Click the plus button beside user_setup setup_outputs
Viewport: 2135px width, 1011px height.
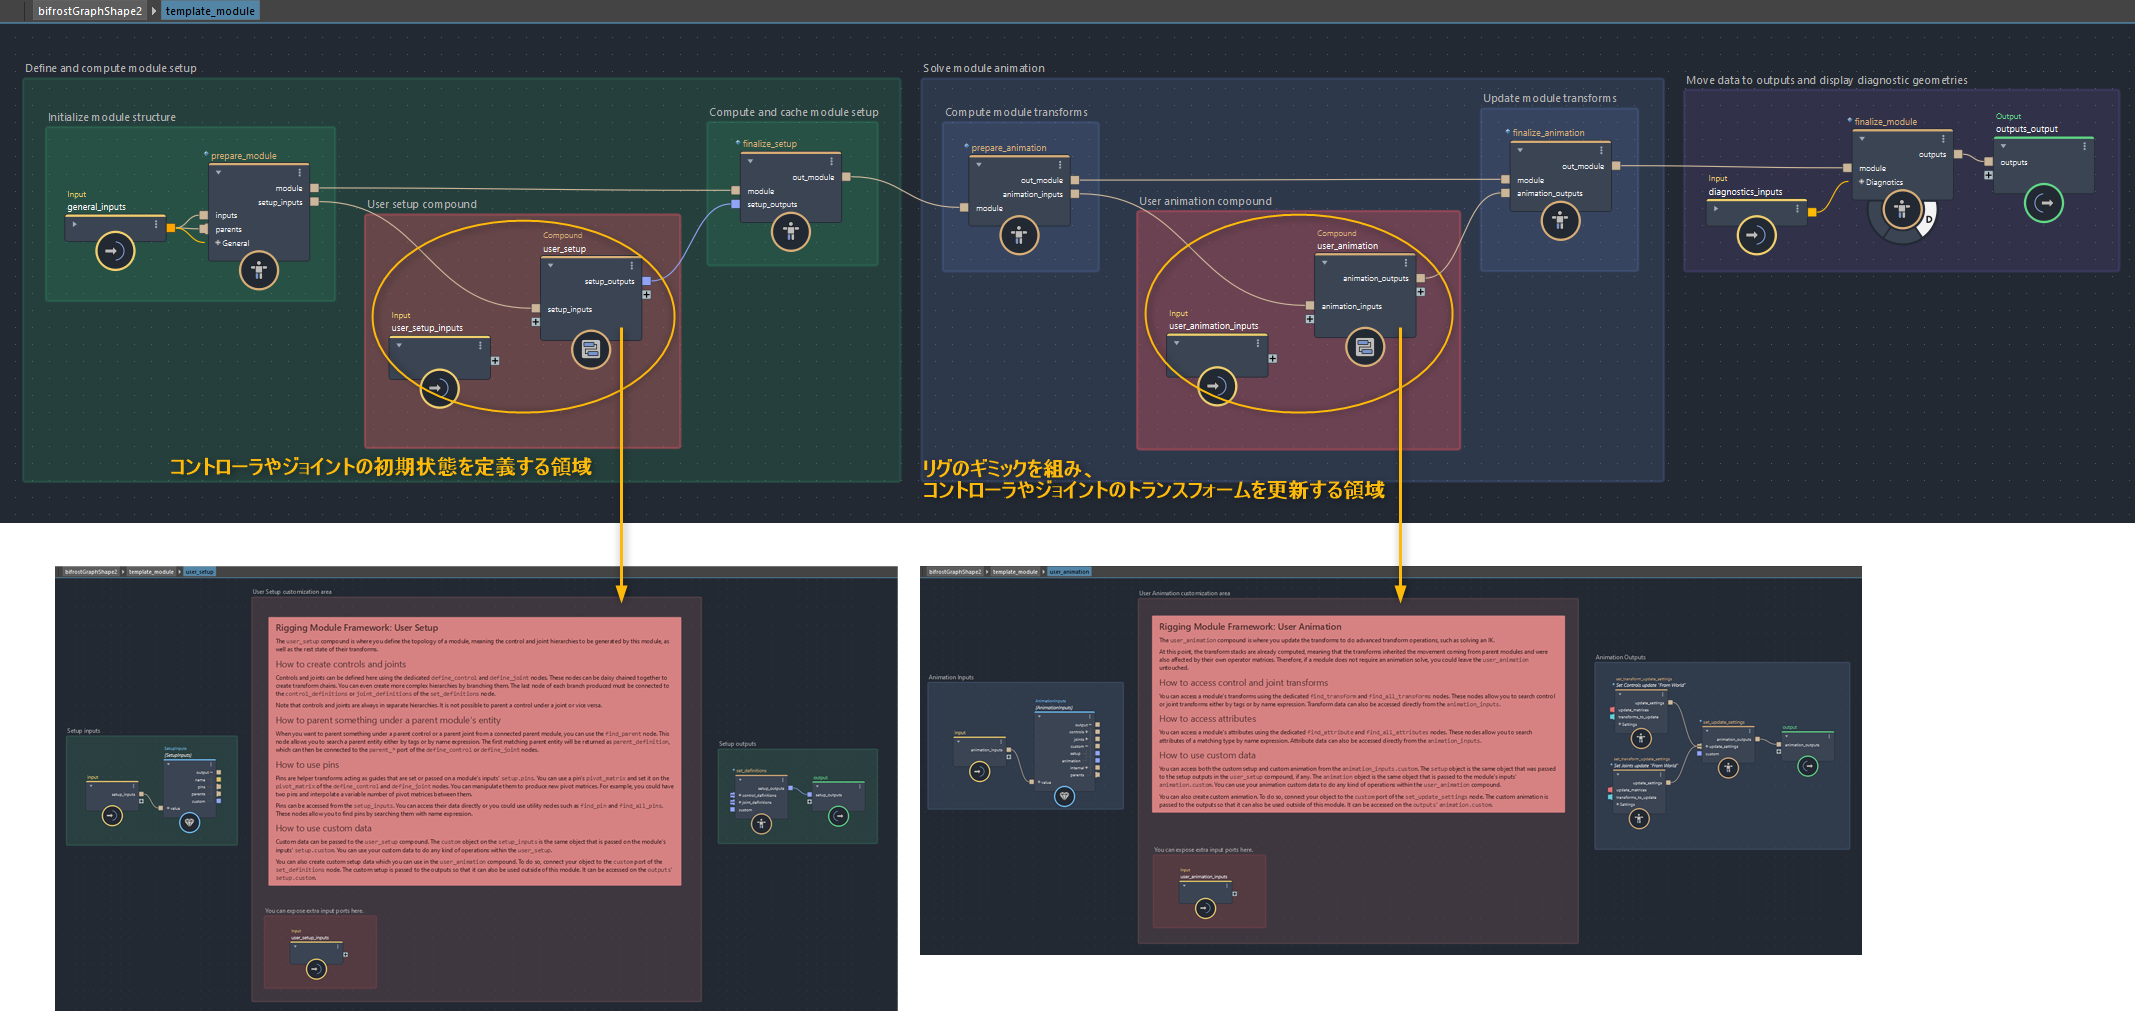647,294
